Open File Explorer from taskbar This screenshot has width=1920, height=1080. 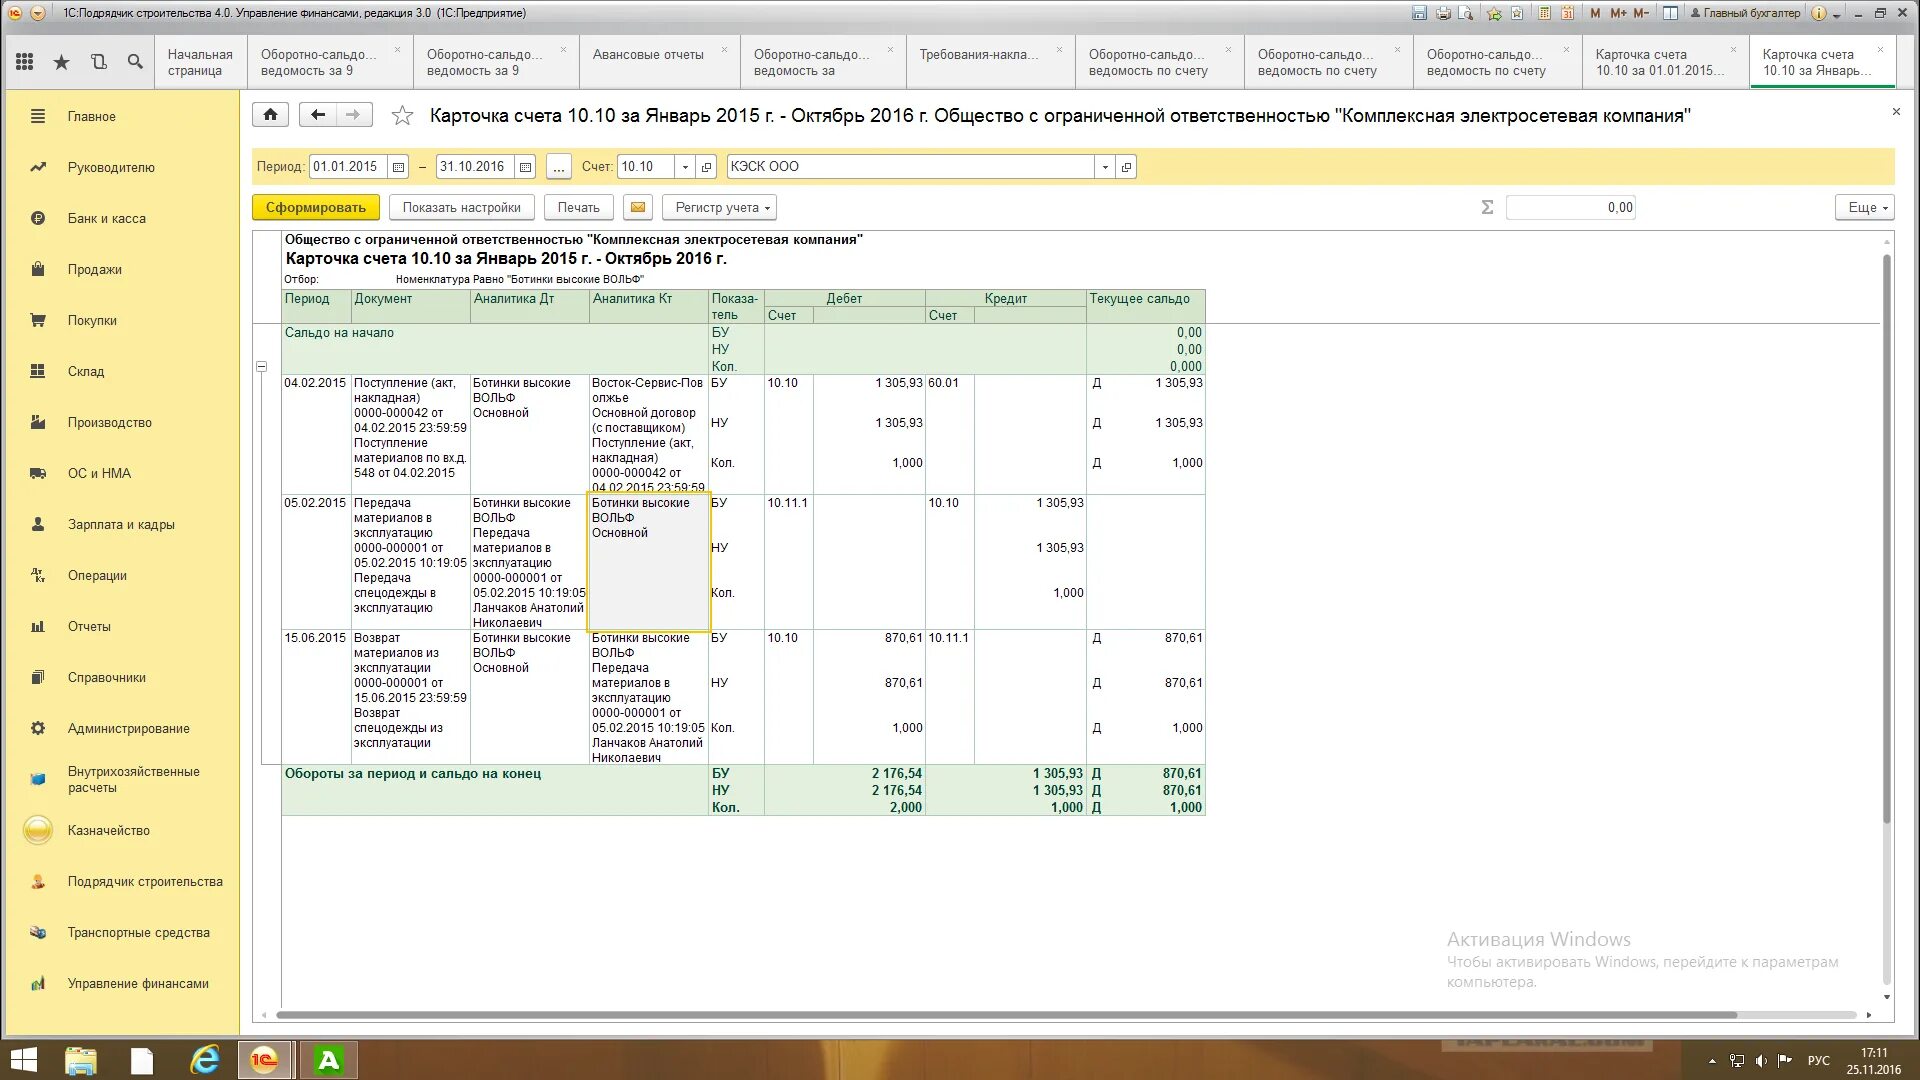[x=81, y=1060]
